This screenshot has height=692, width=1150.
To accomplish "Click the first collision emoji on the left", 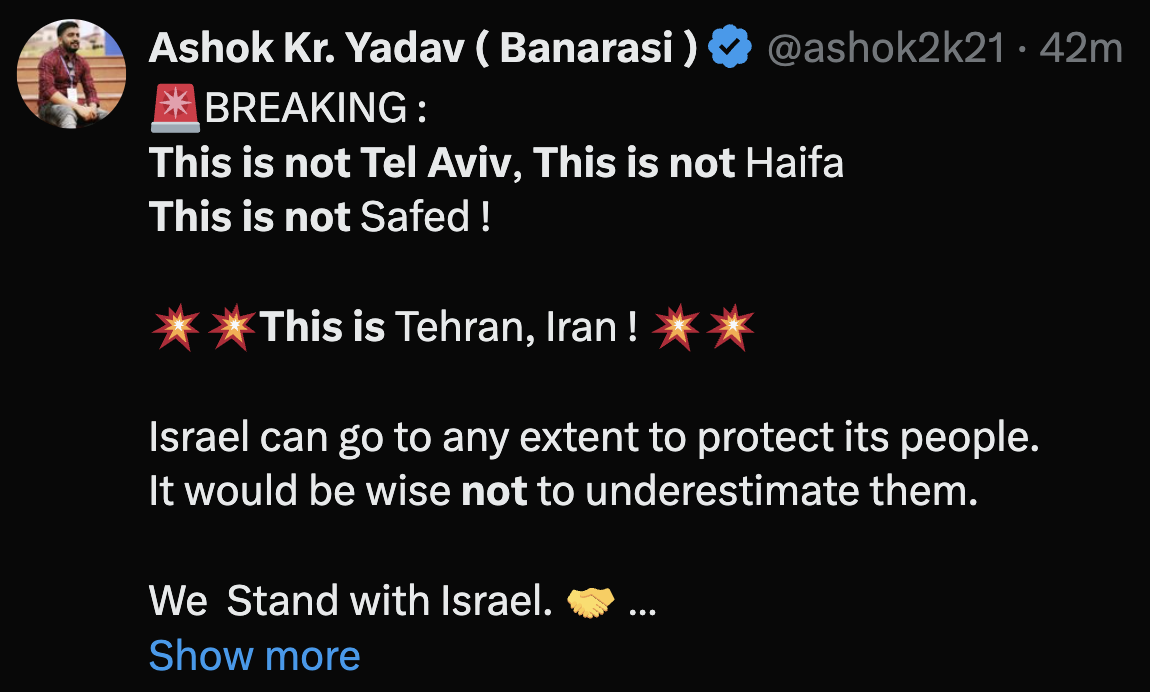I will [x=176, y=328].
